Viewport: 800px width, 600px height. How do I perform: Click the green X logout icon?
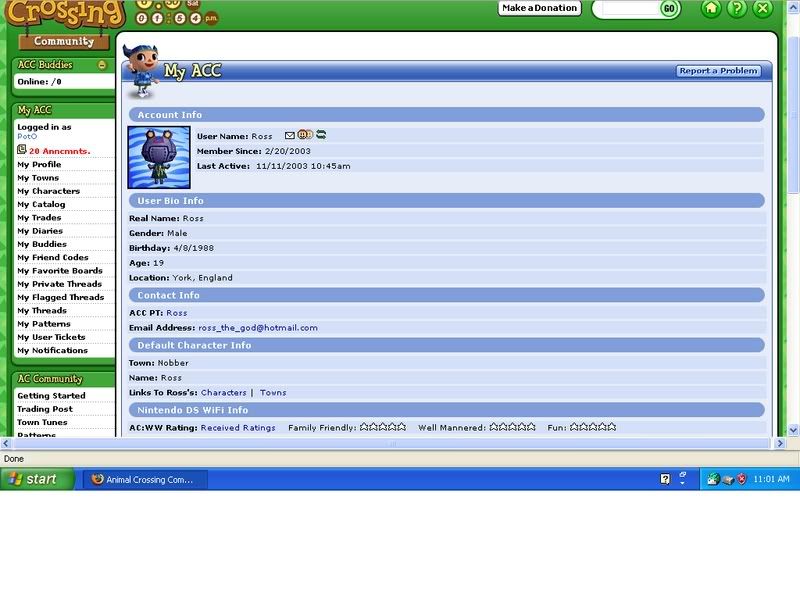click(x=763, y=9)
